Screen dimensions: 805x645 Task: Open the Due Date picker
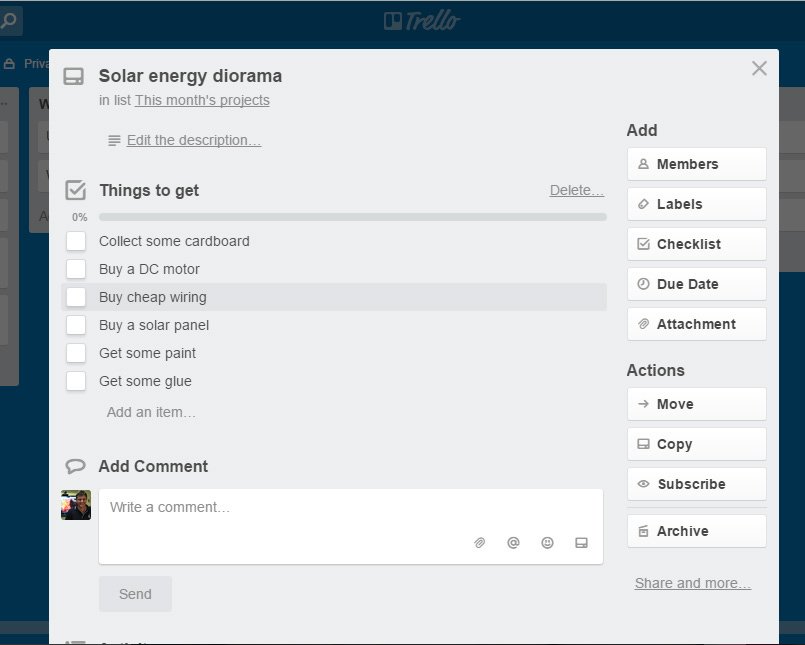click(696, 284)
